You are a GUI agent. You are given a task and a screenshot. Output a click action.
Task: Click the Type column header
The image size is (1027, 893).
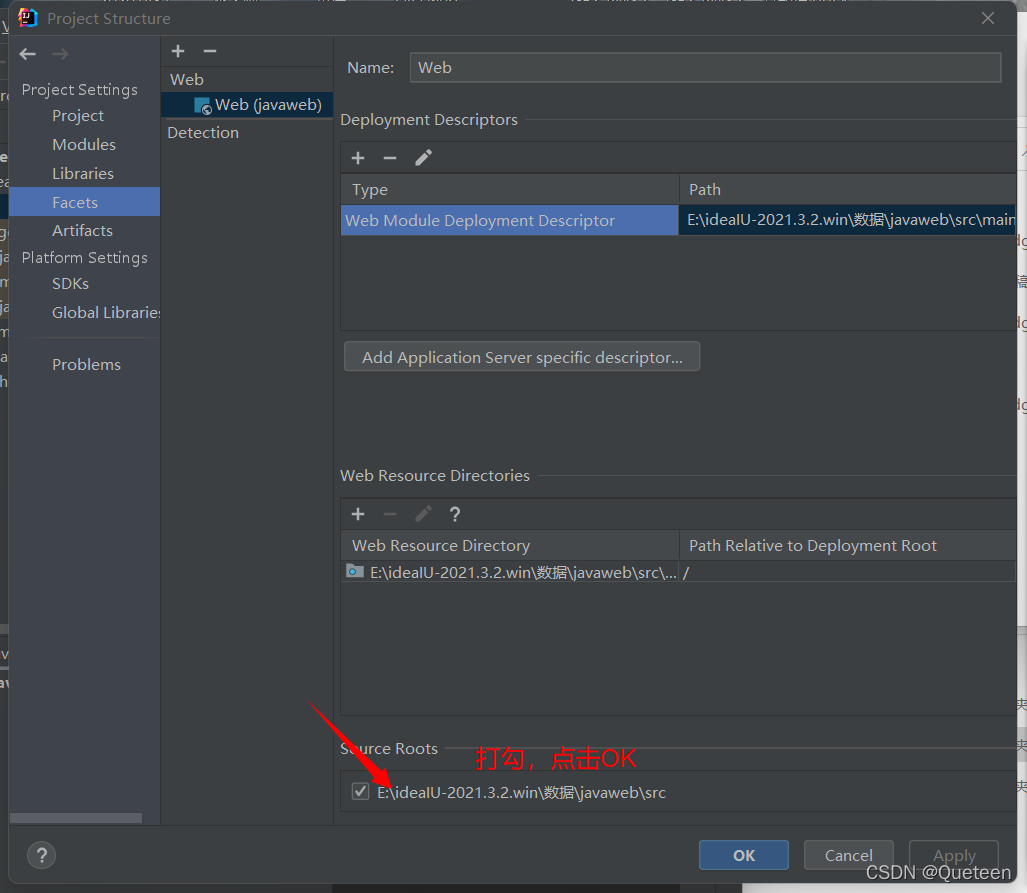point(510,189)
